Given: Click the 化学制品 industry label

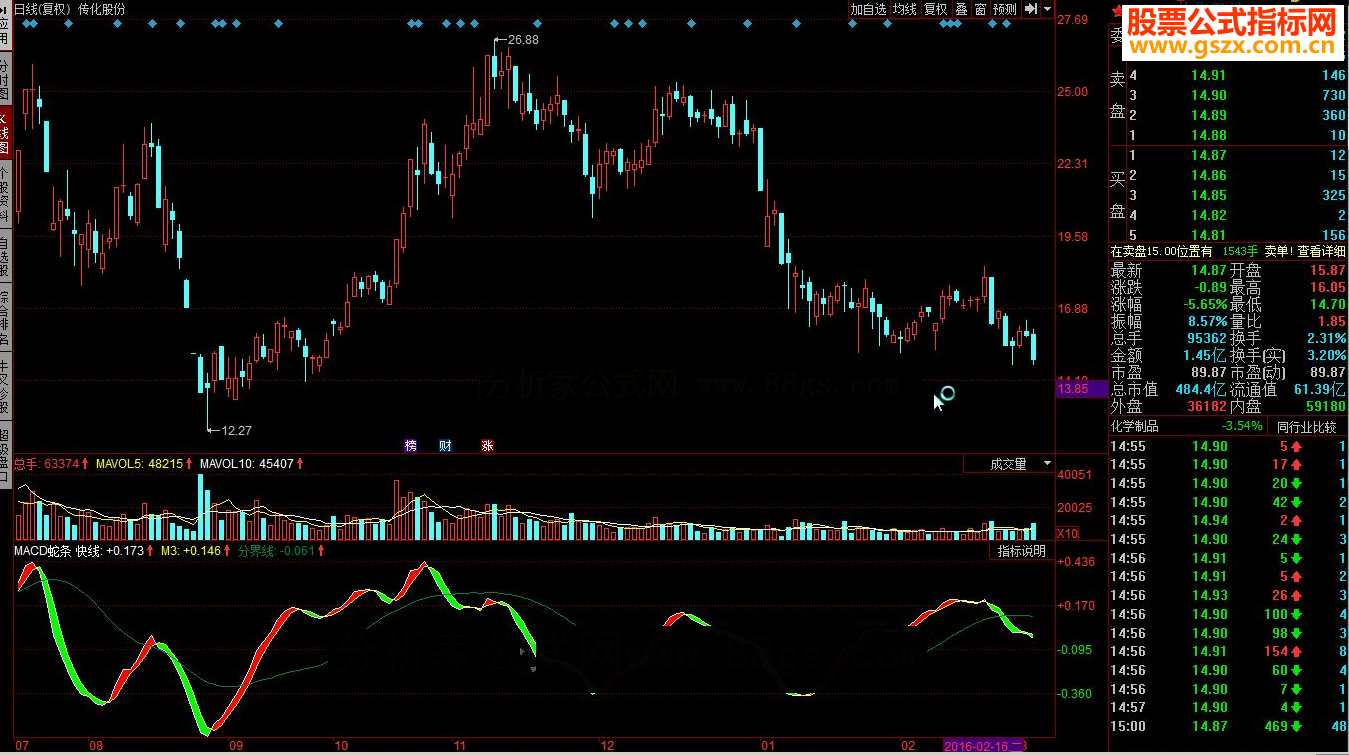Looking at the screenshot, I should [1135, 426].
